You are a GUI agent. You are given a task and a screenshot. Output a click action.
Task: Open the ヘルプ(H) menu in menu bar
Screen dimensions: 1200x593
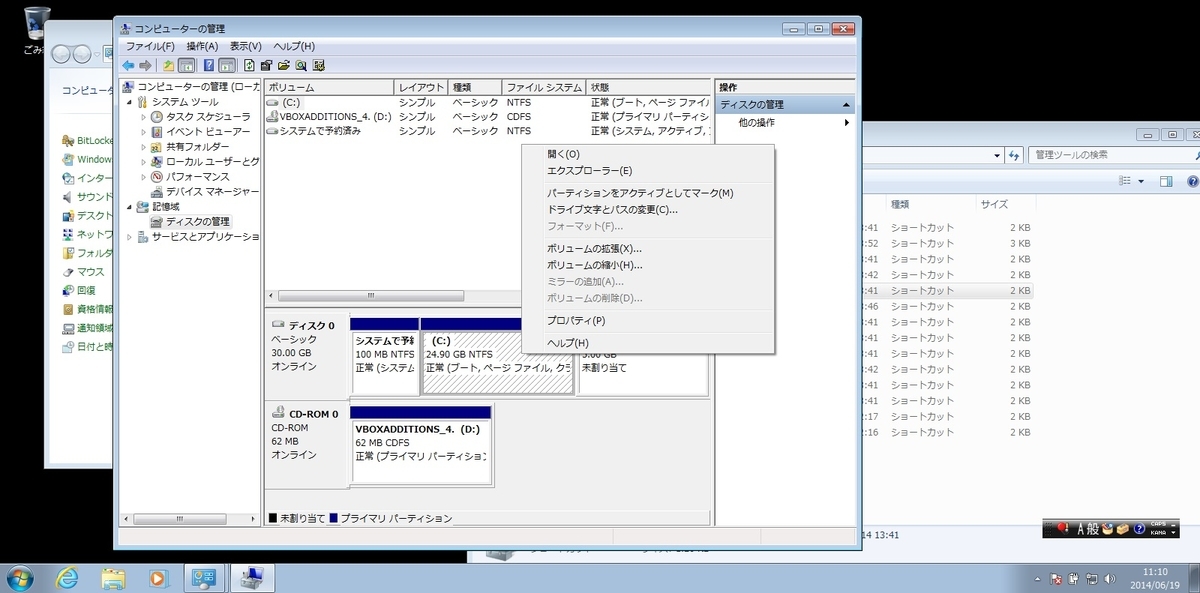pos(294,46)
